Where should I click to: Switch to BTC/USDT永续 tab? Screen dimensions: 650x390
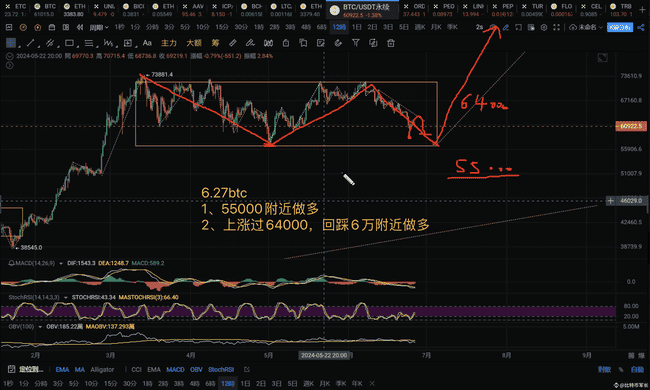pyautogui.click(x=362, y=10)
